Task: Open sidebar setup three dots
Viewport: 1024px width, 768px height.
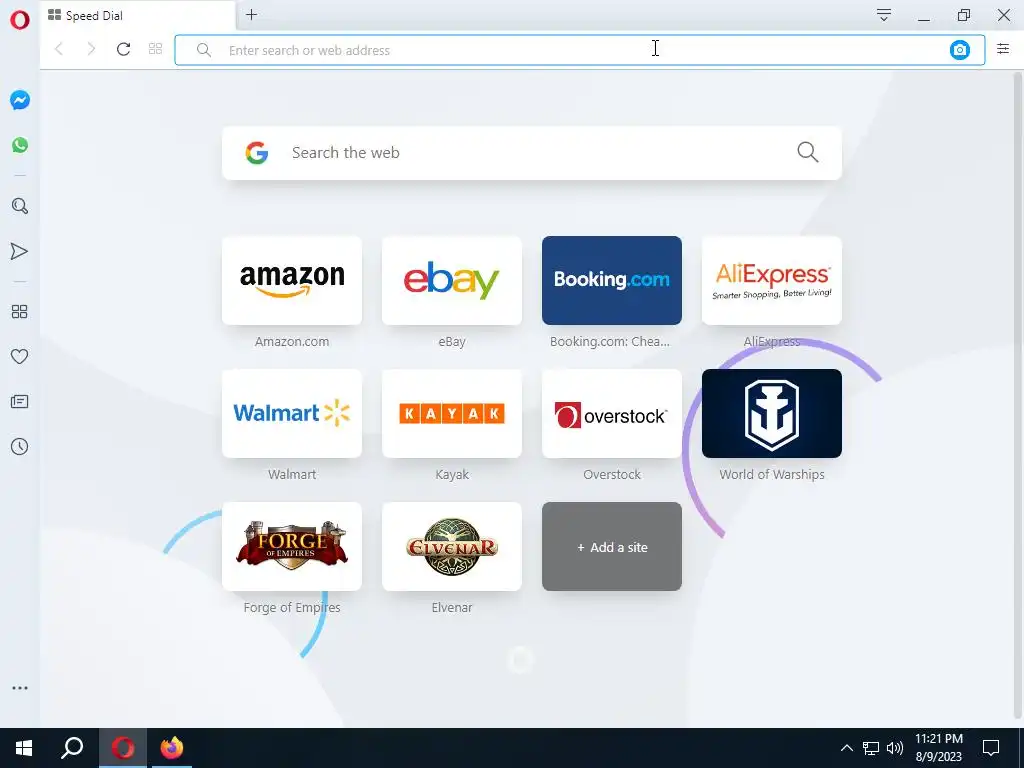Action: coord(20,688)
